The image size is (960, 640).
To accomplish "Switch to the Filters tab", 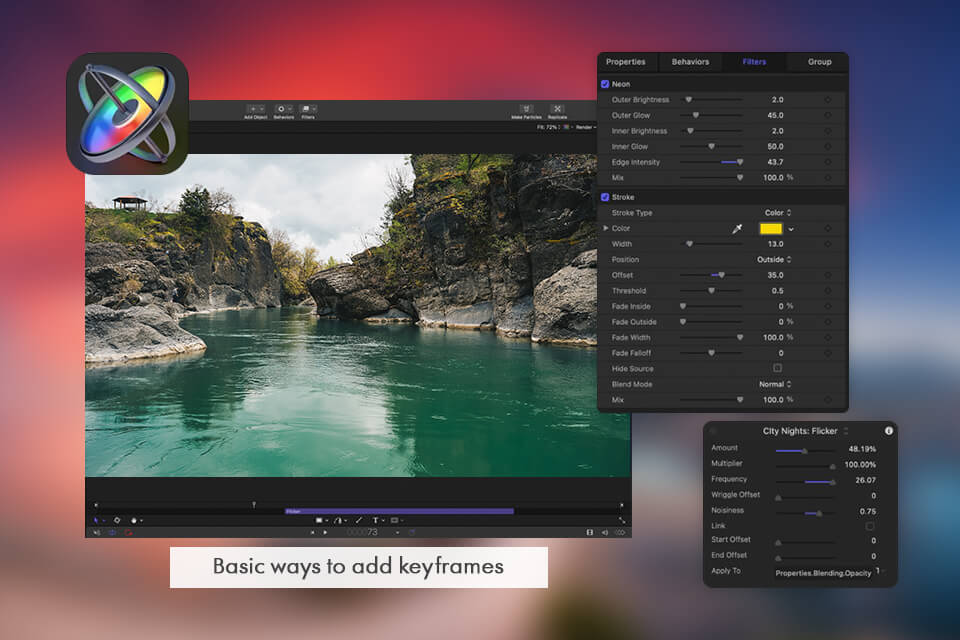I will tap(754, 62).
